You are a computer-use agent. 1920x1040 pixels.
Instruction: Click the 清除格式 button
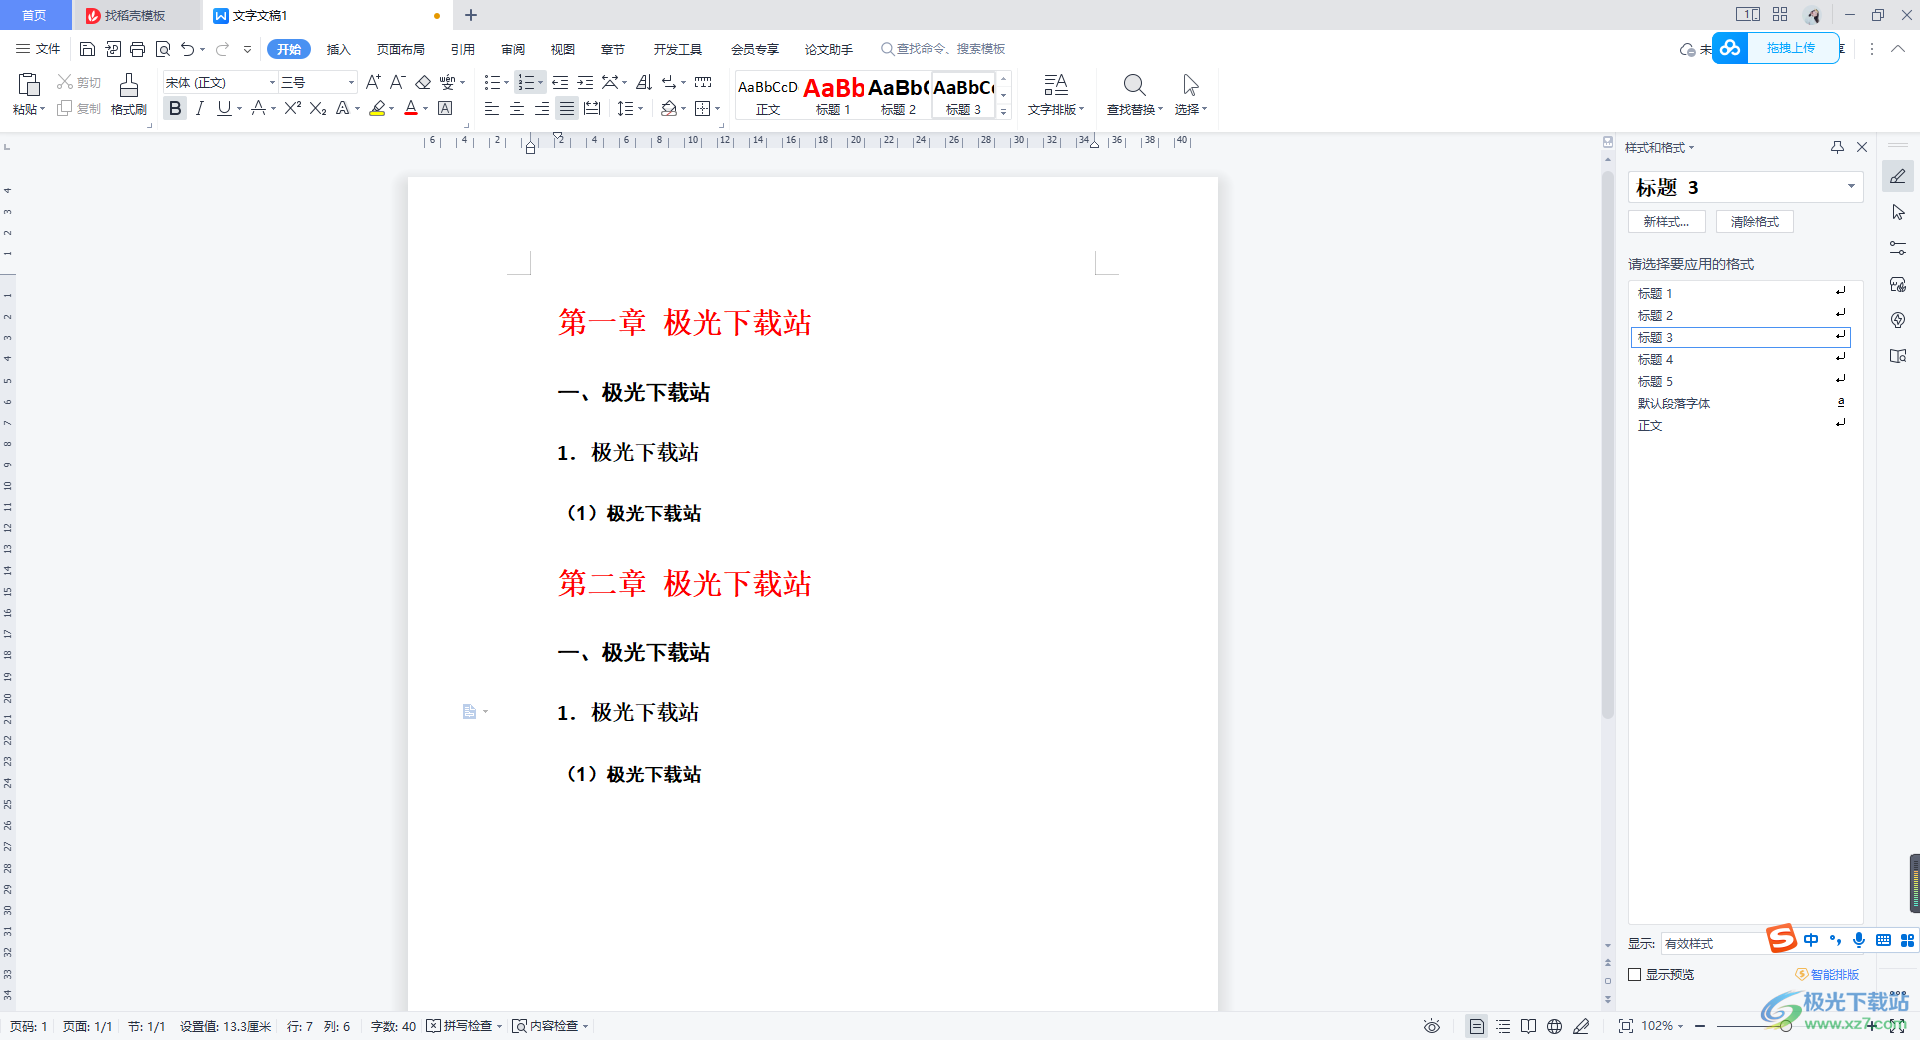1755,222
